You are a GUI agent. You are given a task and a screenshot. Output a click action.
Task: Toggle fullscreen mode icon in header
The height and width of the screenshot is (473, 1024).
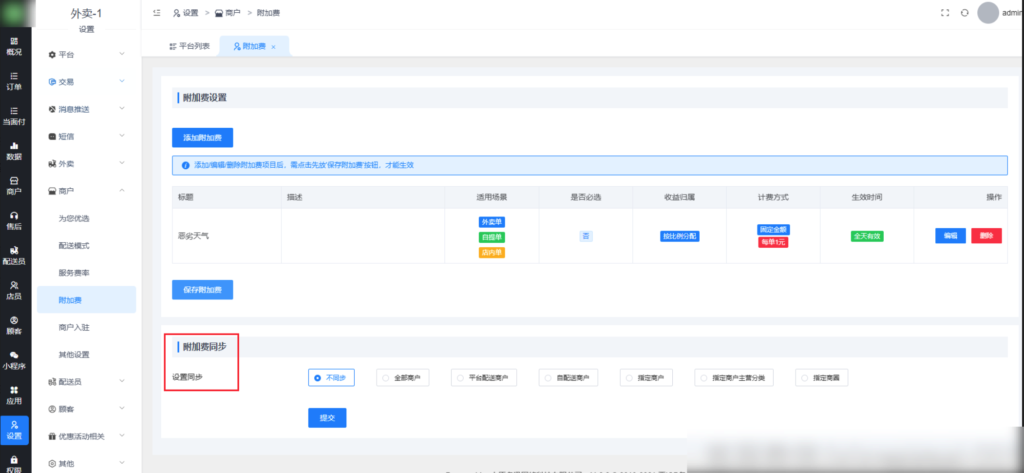click(x=945, y=13)
